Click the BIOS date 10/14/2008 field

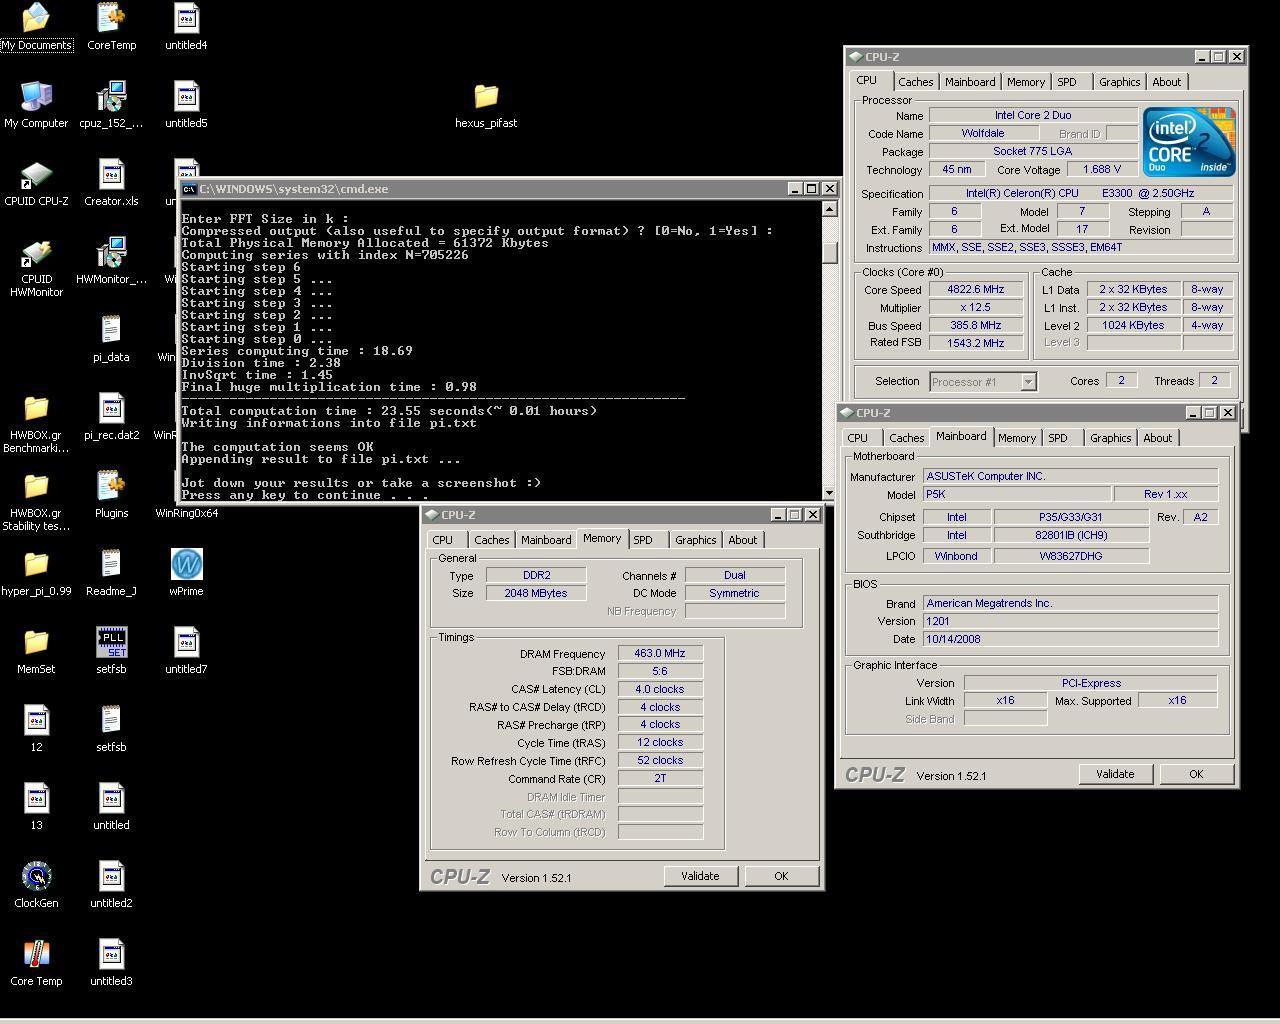point(1070,639)
